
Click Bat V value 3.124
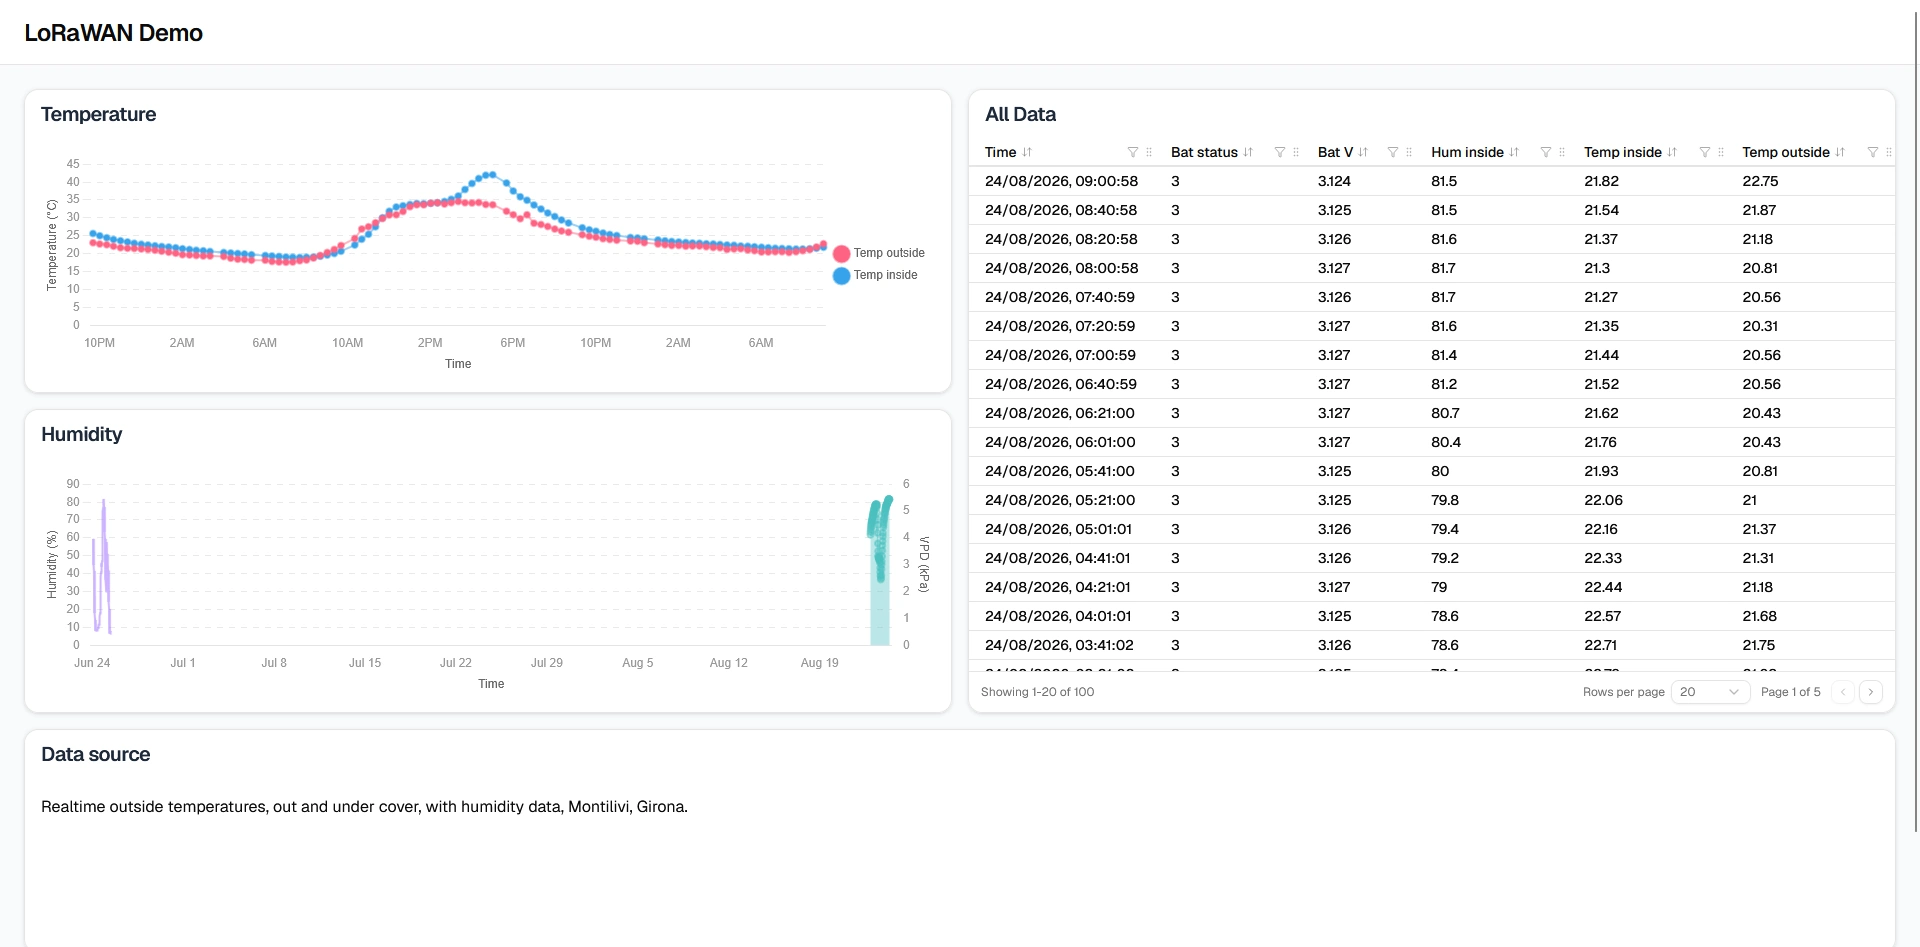(1334, 181)
